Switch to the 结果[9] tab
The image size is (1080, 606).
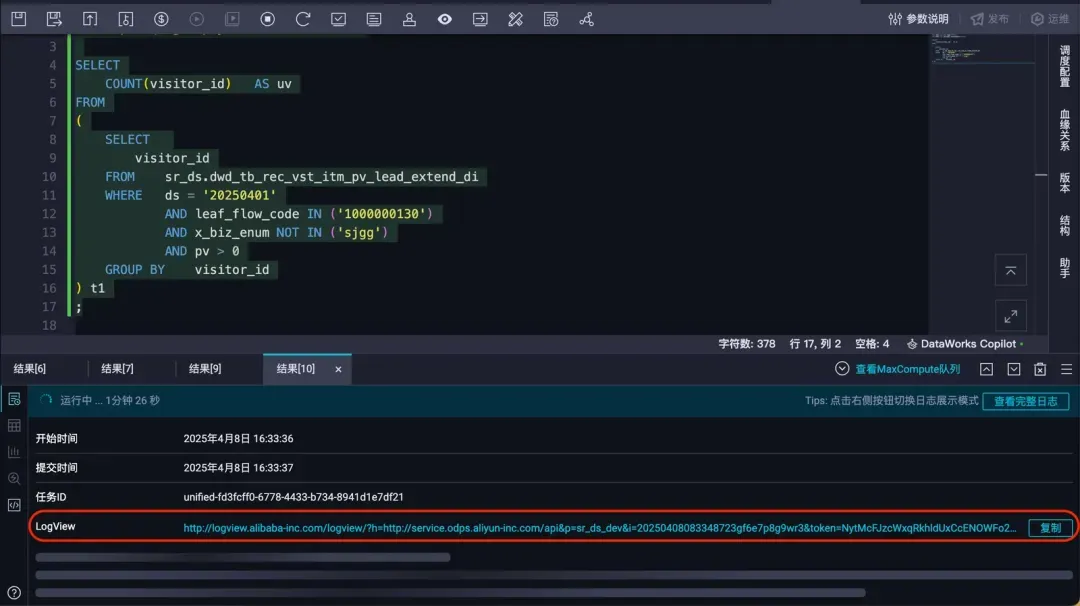click(205, 369)
